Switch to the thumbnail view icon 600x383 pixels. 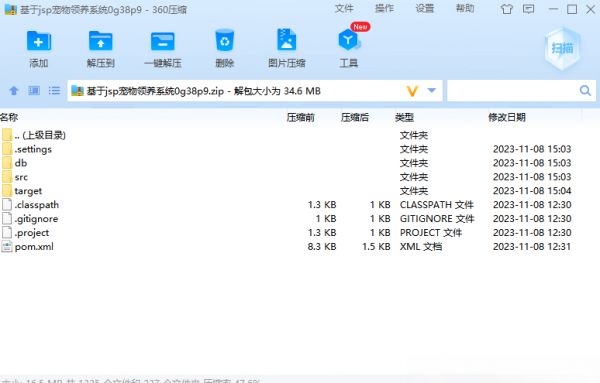tap(34, 91)
